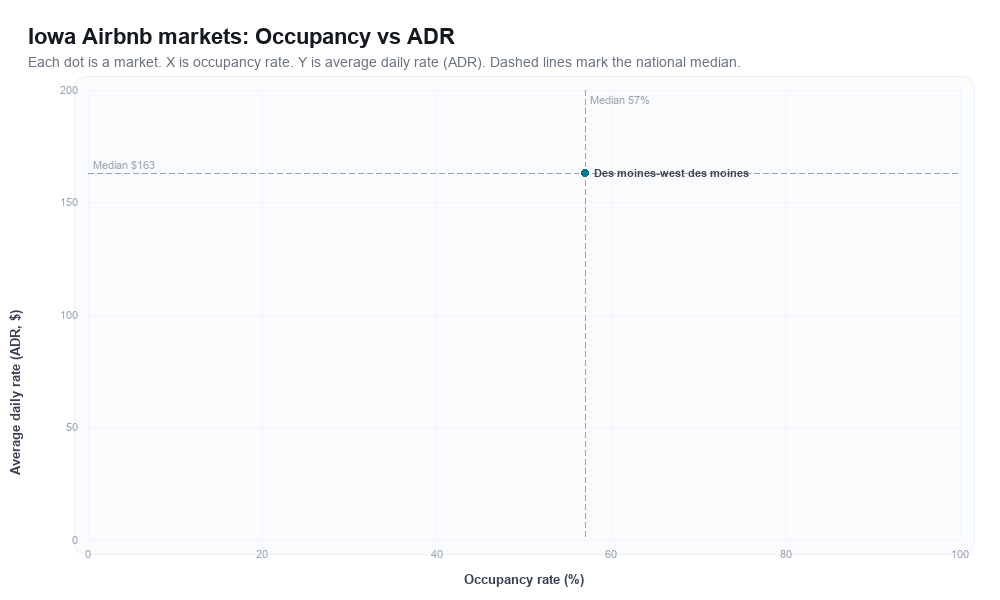
Task: Click the x-axis tick label 80
Action: (x=786, y=555)
